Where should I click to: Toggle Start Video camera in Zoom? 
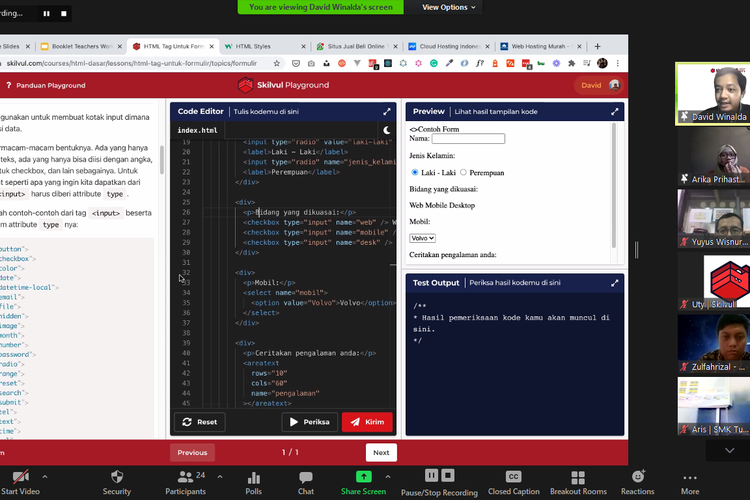[20, 477]
